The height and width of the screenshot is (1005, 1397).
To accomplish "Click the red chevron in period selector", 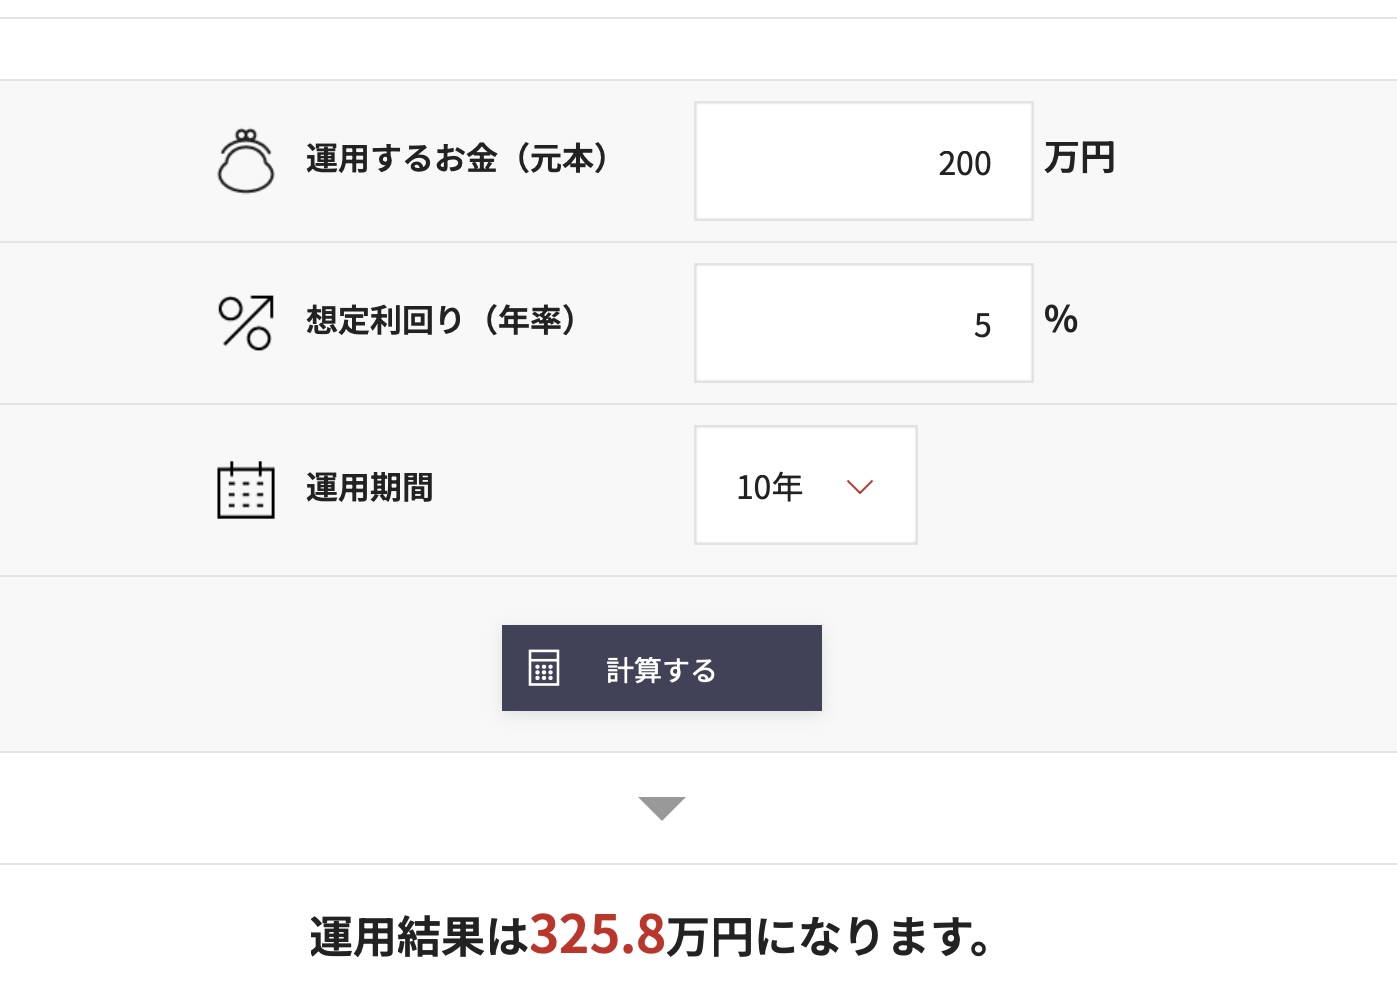I will click(x=860, y=487).
